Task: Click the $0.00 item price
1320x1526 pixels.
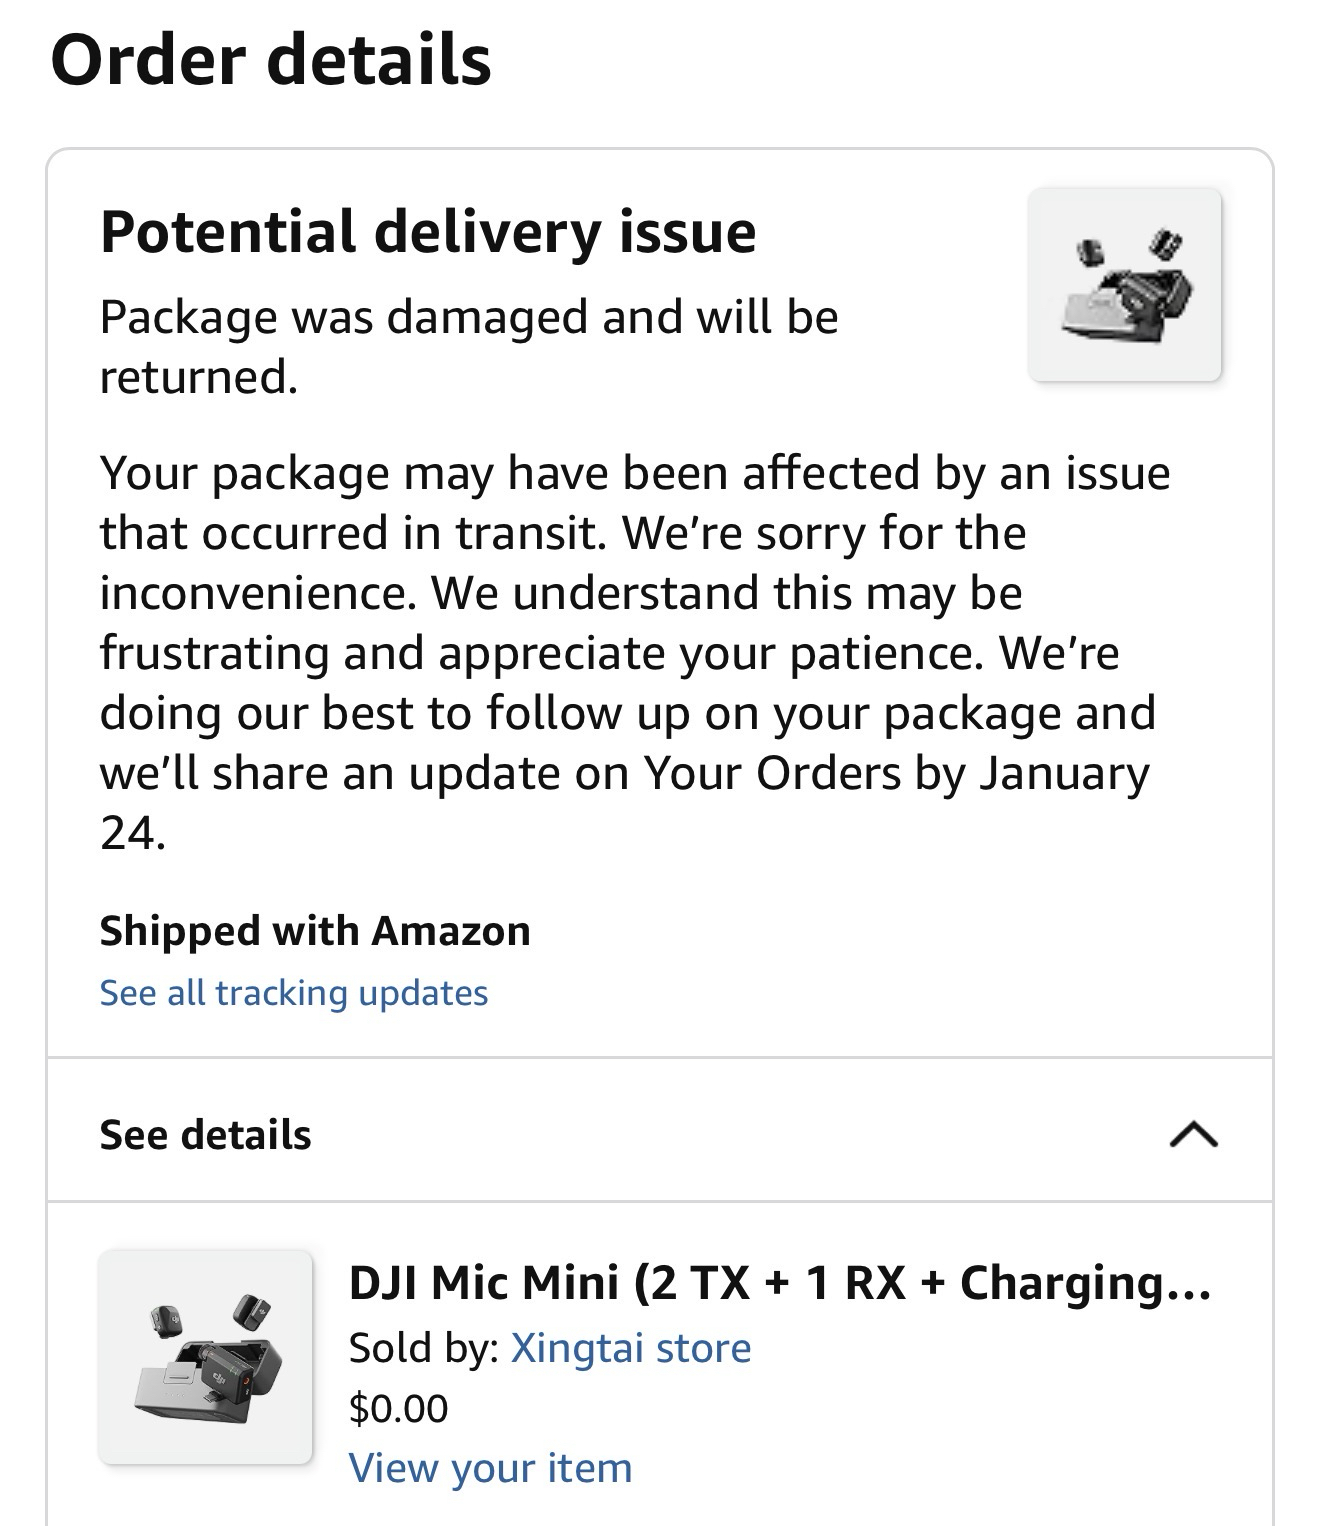Action: (398, 1408)
